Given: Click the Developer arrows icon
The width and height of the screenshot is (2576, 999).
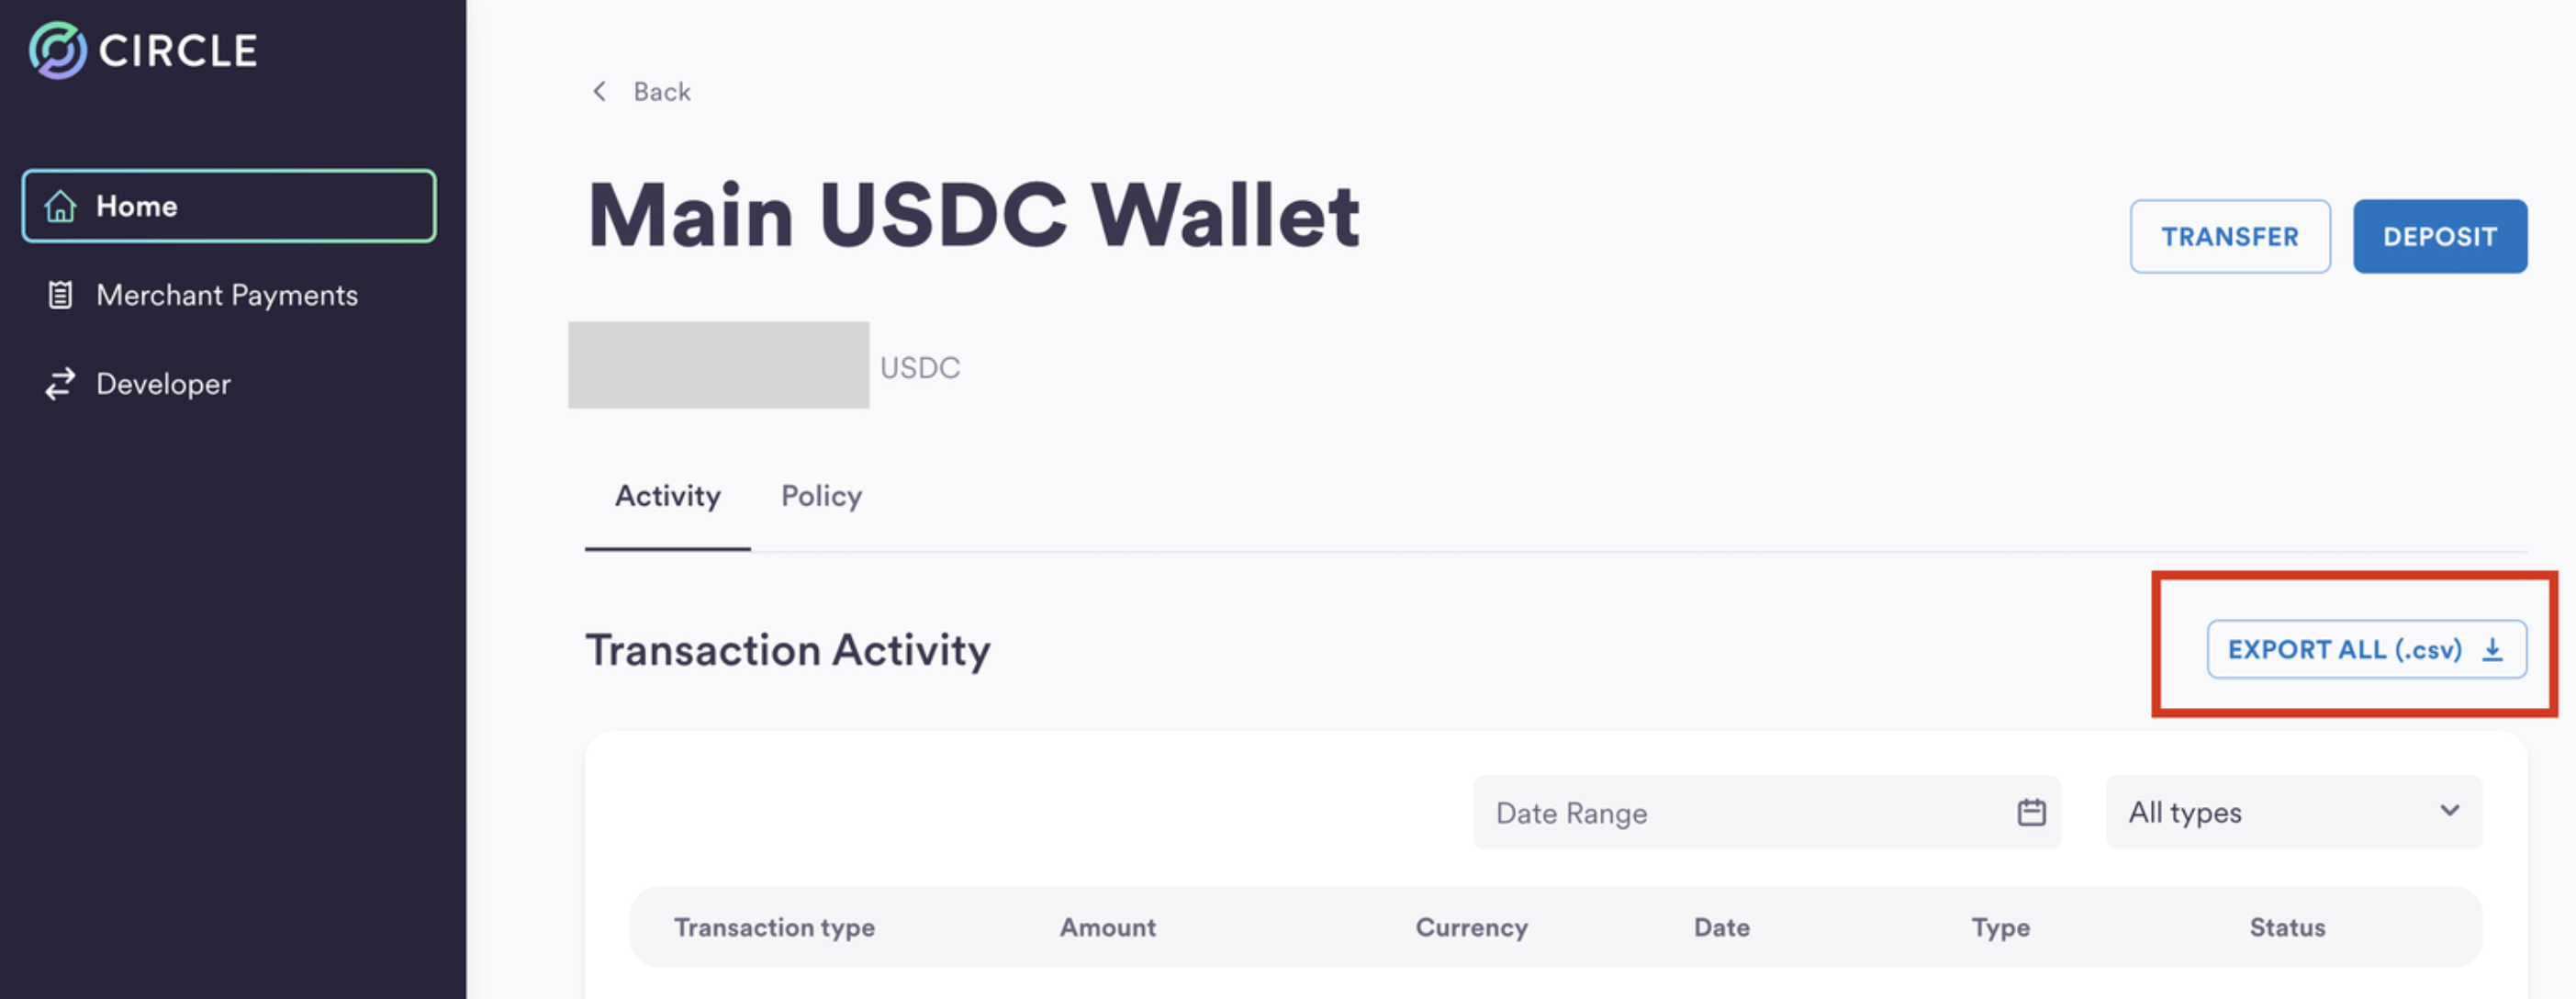Looking at the screenshot, I should click(60, 384).
